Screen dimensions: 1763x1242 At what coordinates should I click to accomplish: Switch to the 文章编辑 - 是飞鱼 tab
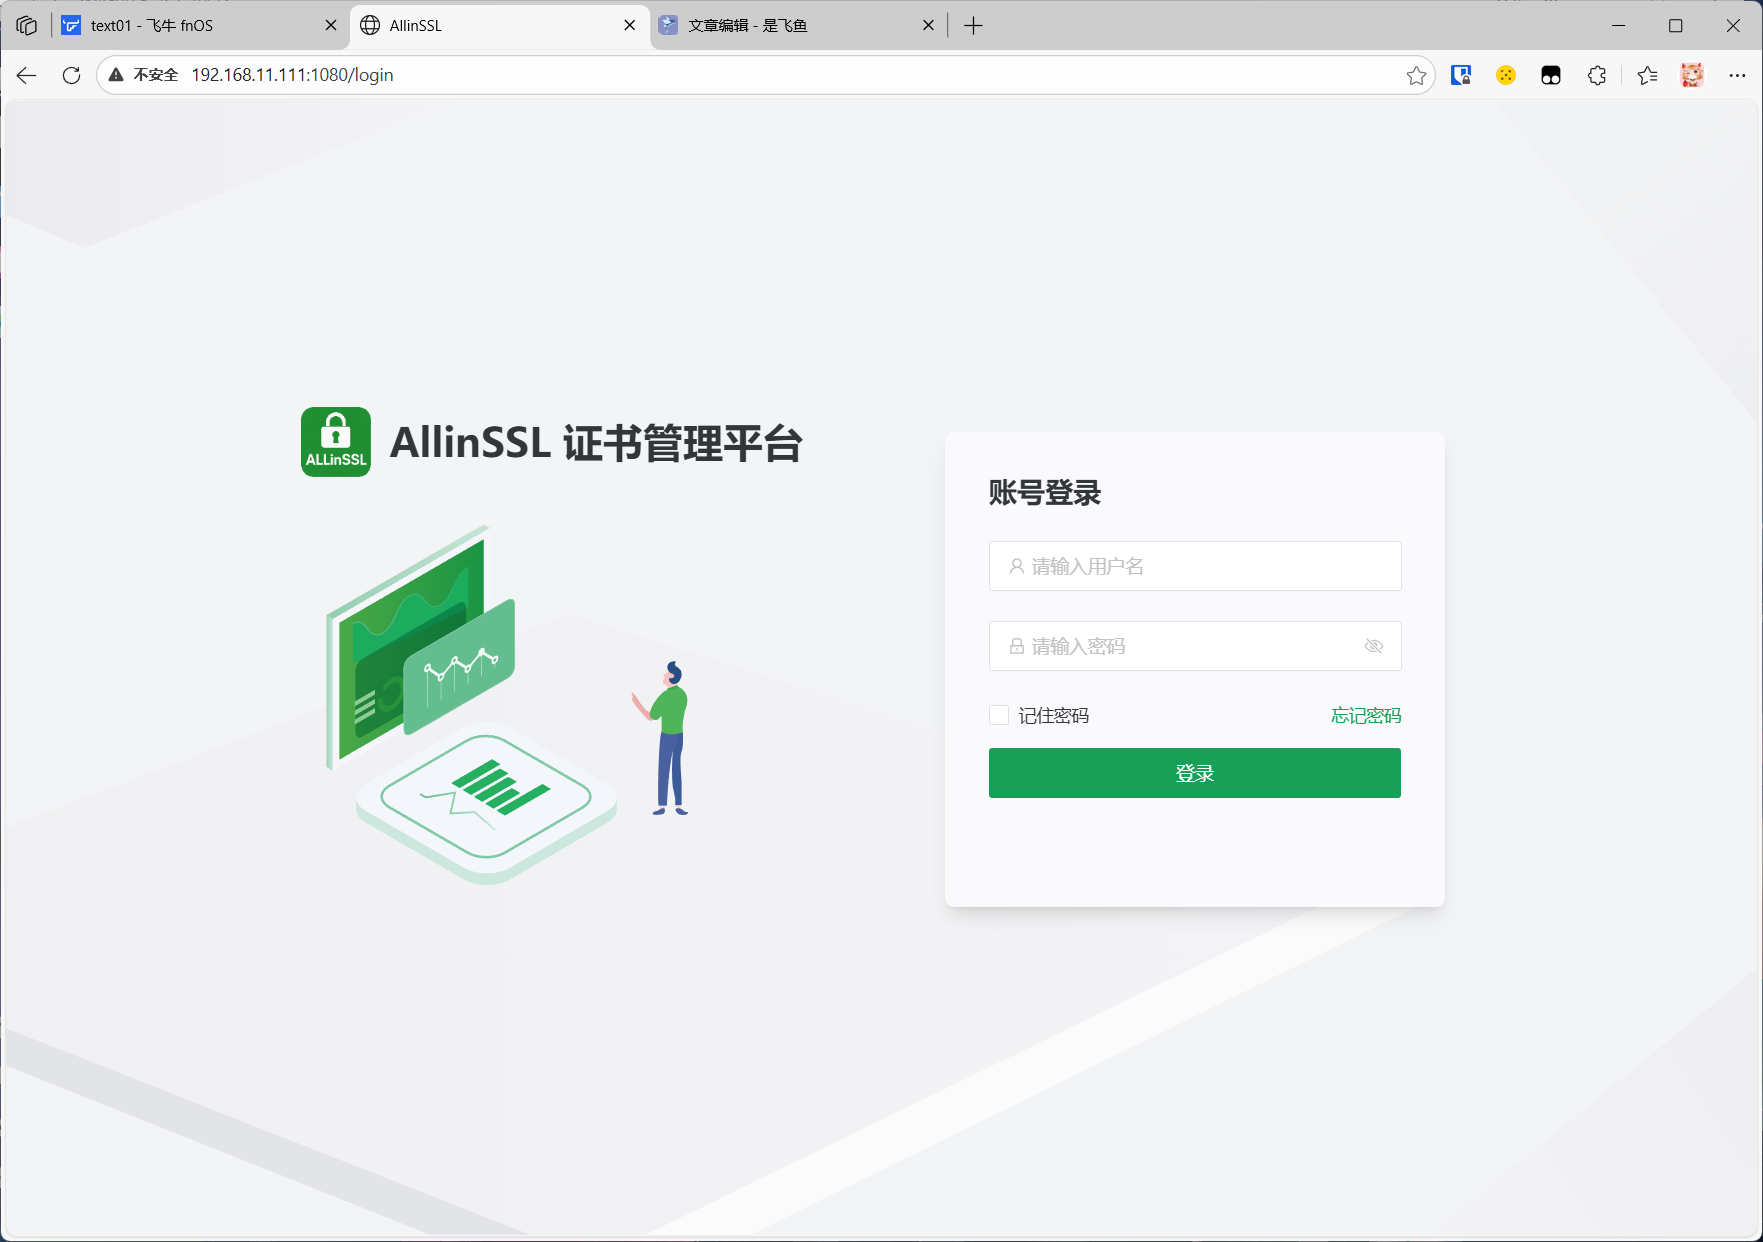(790, 26)
